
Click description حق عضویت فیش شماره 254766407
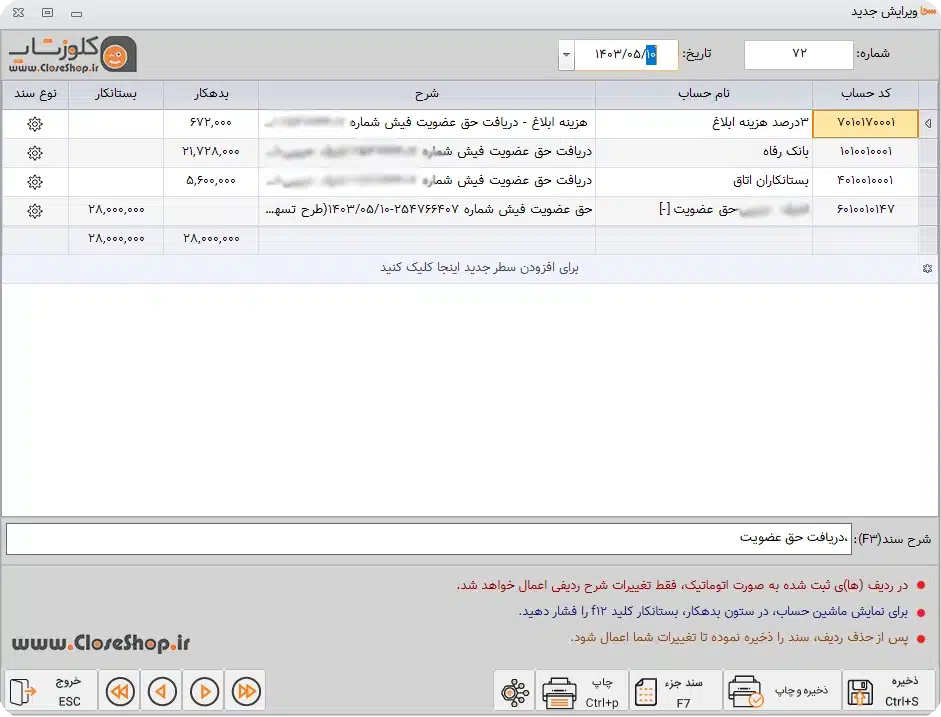(x=427, y=210)
